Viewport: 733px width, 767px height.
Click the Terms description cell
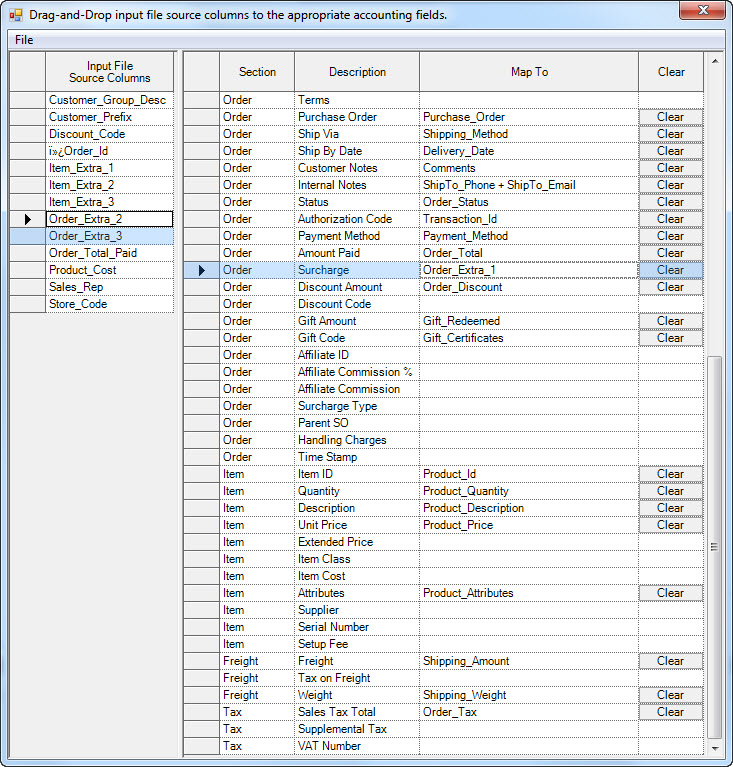pyautogui.click(x=357, y=100)
